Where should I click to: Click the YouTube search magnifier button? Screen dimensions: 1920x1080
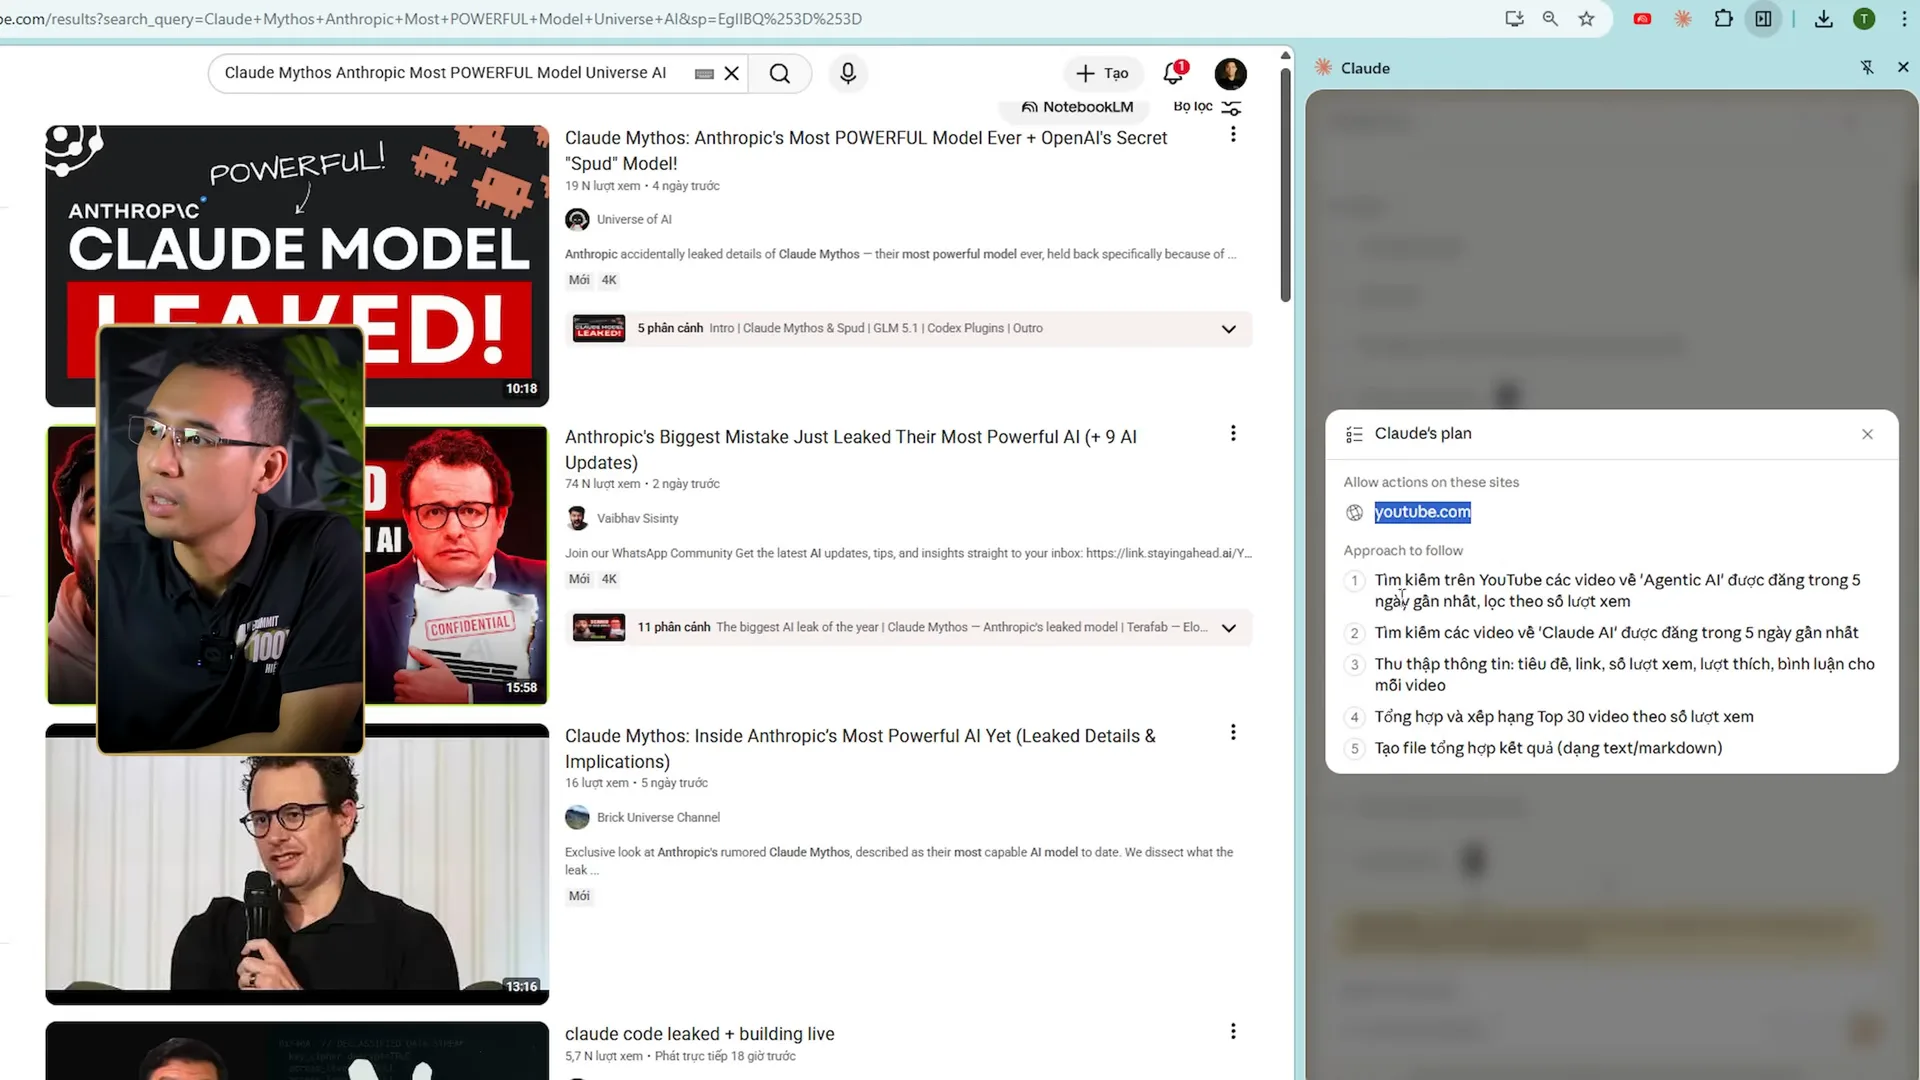point(780,73)
